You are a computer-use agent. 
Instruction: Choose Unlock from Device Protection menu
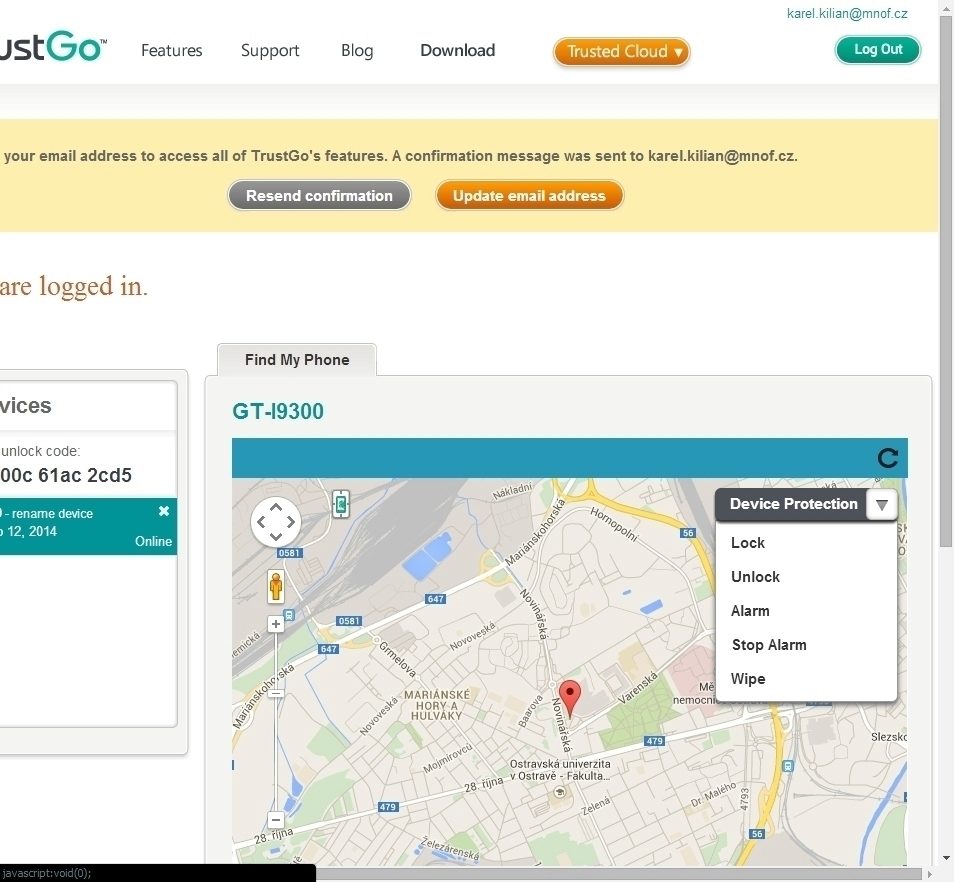(755, 577)
